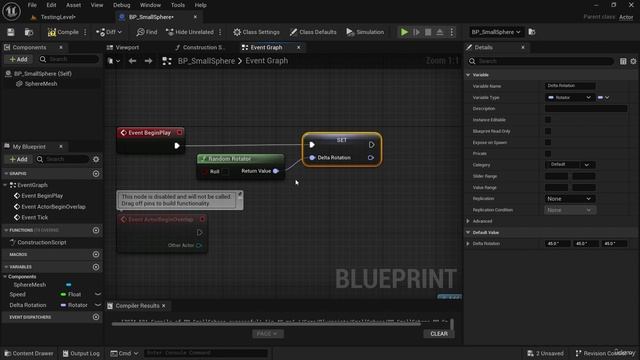Image resolution: width=640 pixels, height=360 pixels.
Task: Start Simulation mode
Action: coord(365,32)
